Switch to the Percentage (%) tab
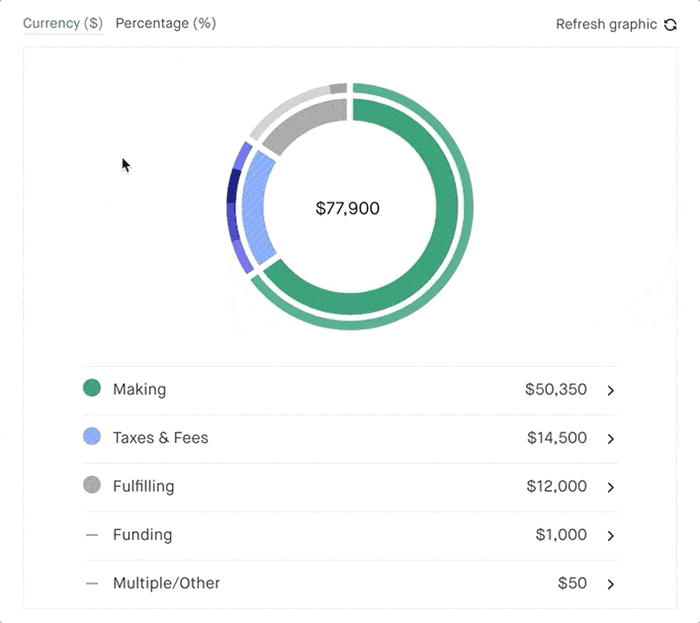700x623 pixels. pos(165,23)
